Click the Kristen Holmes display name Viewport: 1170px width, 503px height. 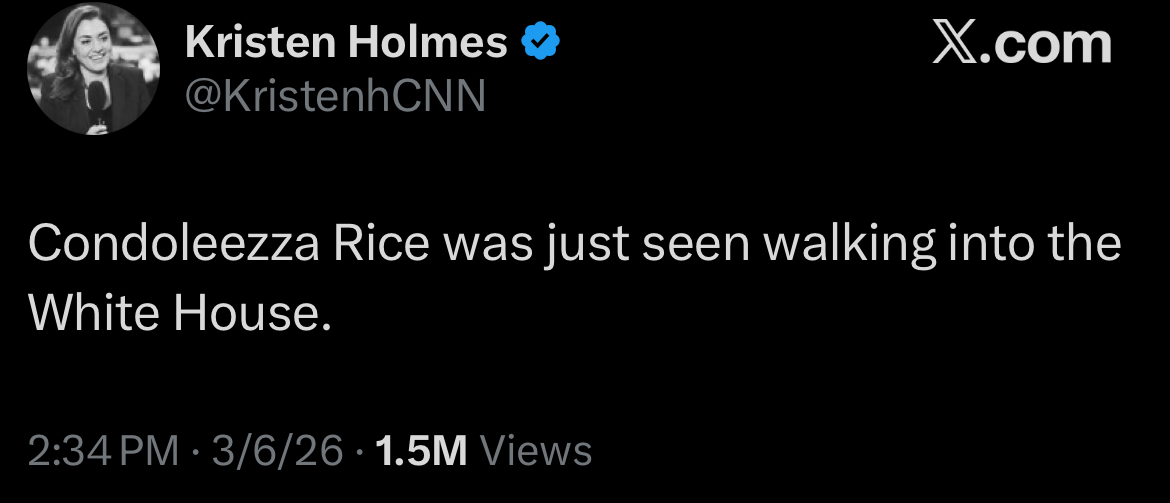point(346,43)
